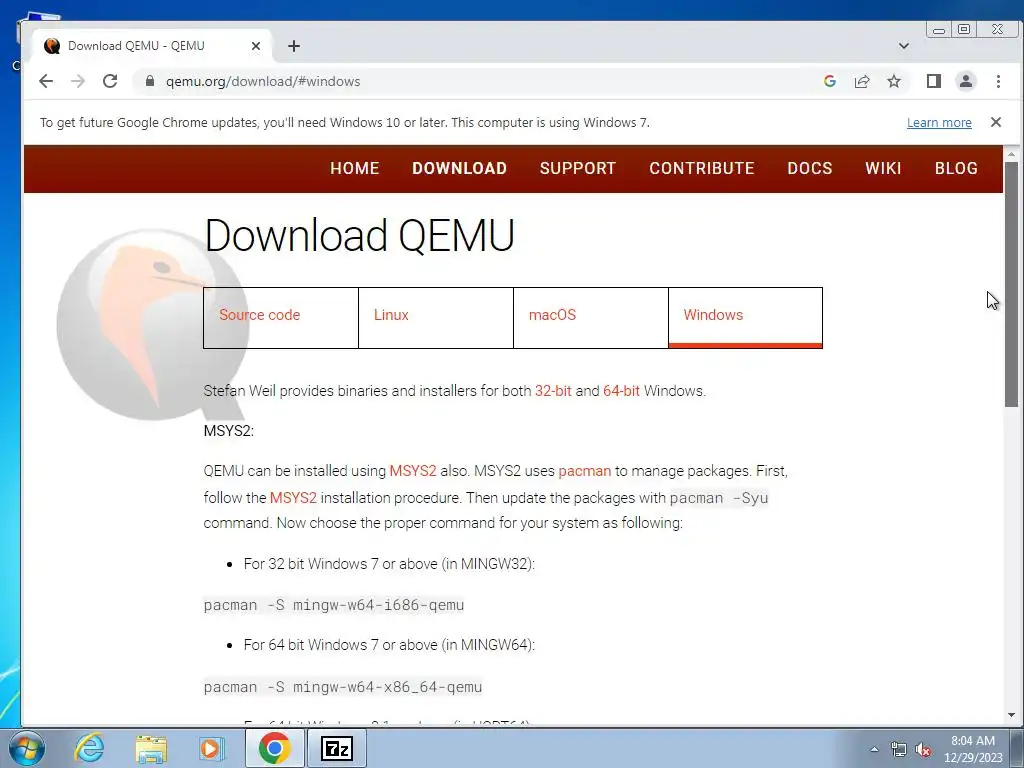Launch Internet Explorer from the taskbar
Viewport: 1024px width, 768px height.
click(x=89, y=748)
